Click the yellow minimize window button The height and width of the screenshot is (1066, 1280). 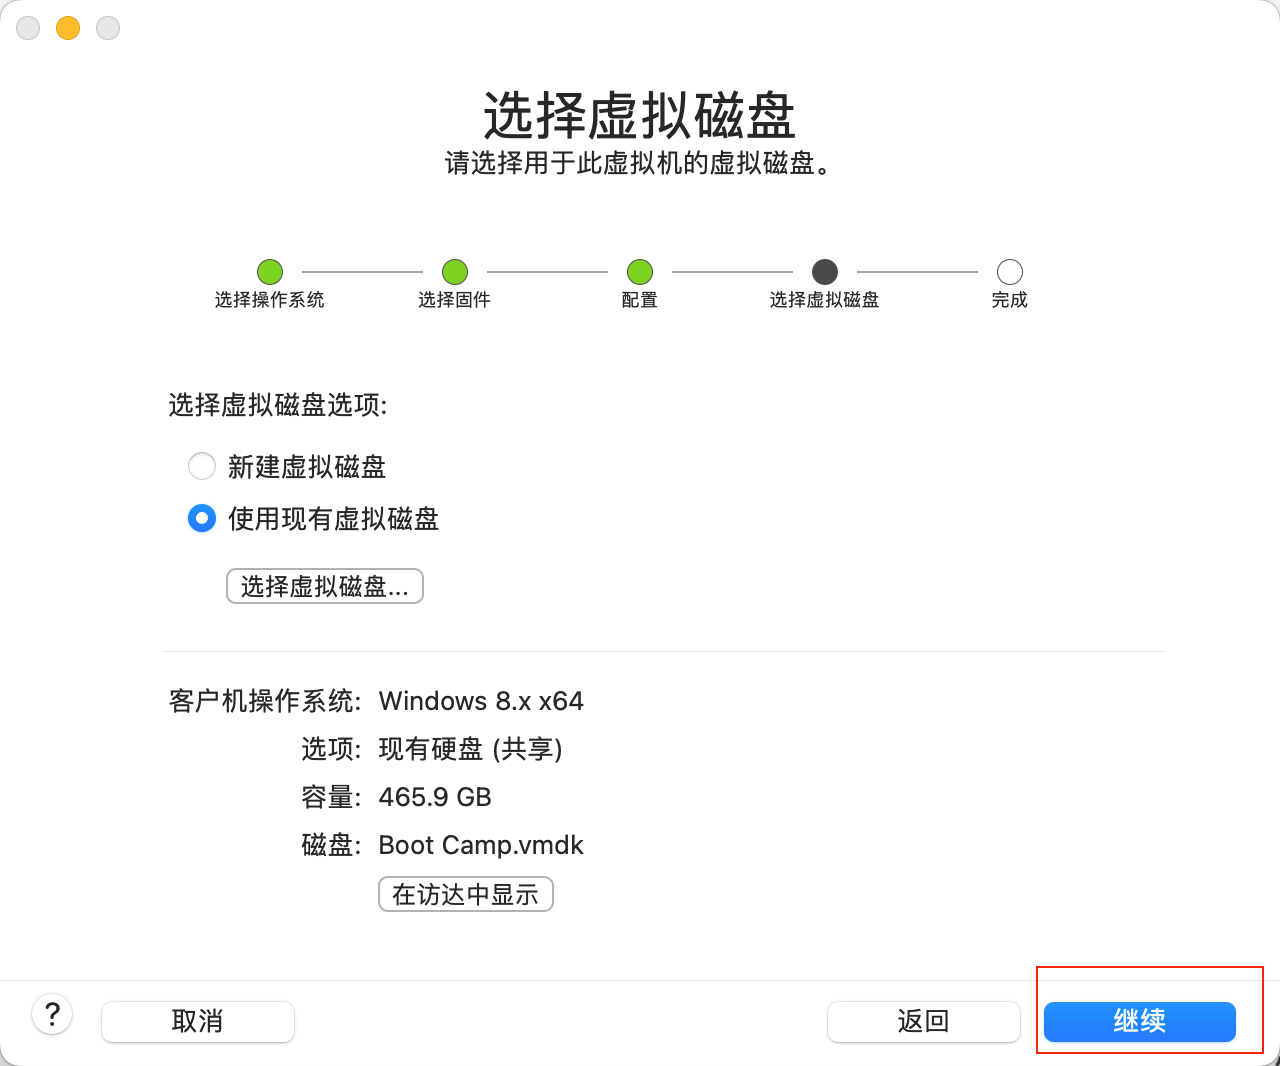tap(68, 28)
